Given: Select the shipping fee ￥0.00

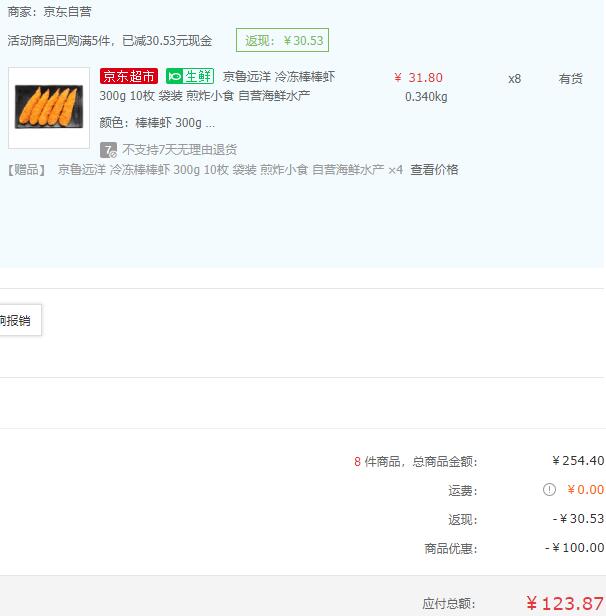Looking at the screenshot, I should click(585, 490).
